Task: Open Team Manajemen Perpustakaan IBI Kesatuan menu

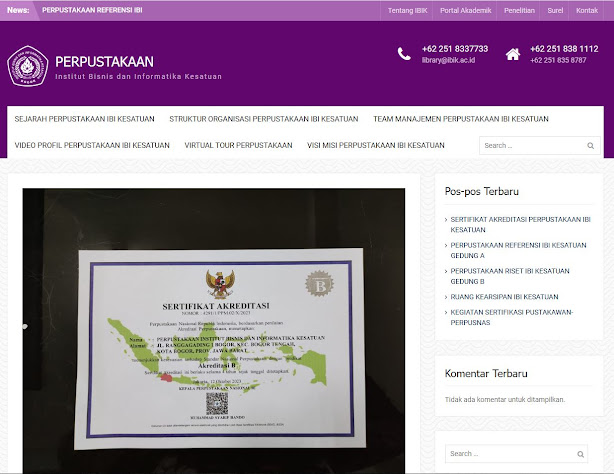Action: 460,119
